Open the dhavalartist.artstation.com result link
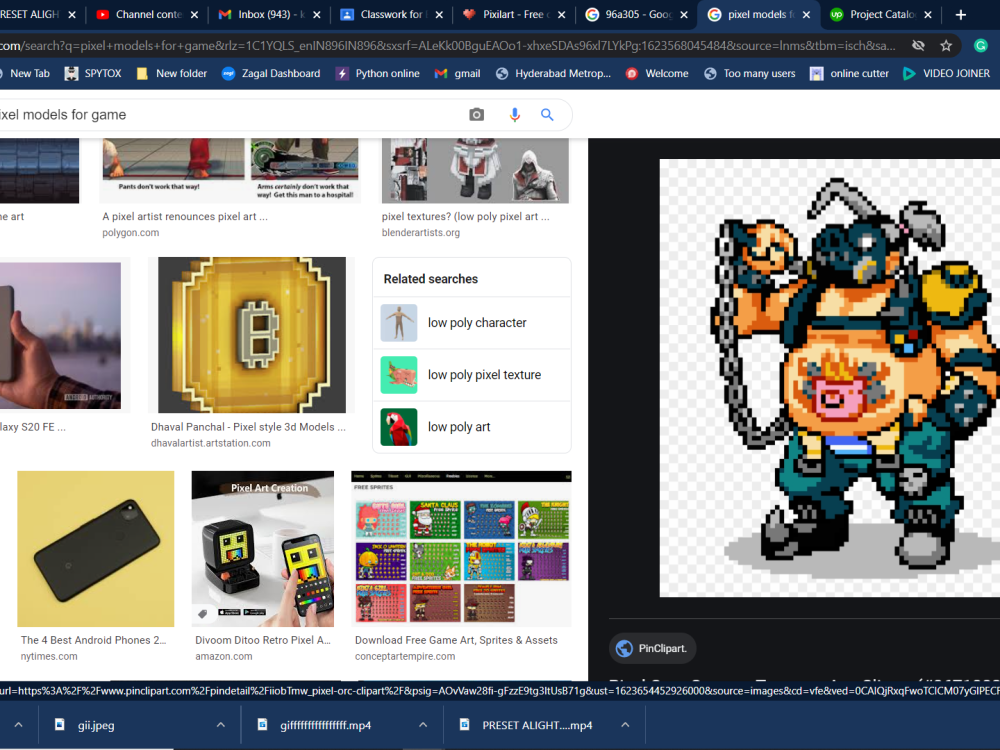1000x750 pixels. click(210, 443)
